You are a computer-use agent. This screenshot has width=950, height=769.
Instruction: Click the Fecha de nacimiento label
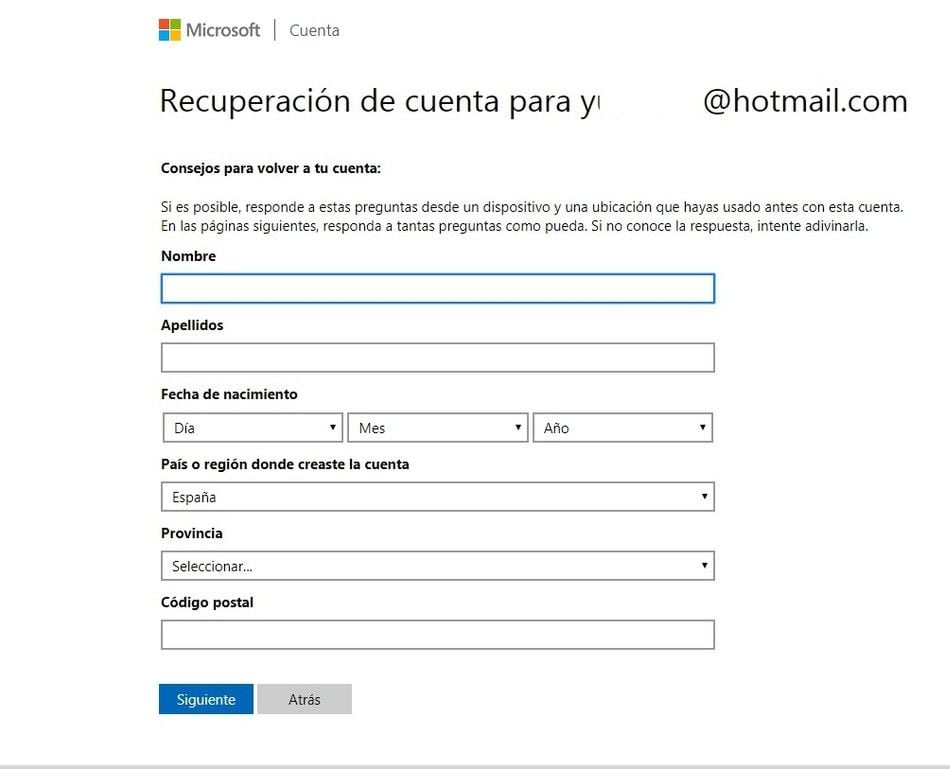[x=229, y=394]
